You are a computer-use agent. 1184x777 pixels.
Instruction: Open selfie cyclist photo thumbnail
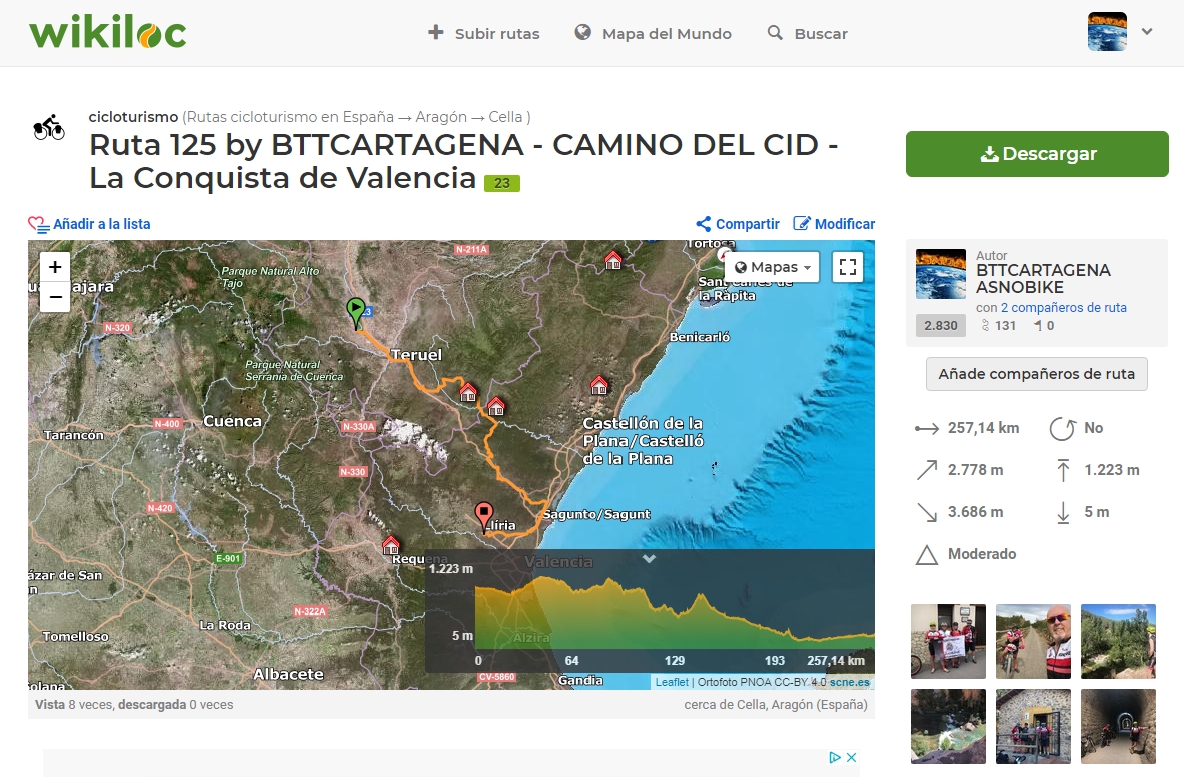[x=1033, y=641]
